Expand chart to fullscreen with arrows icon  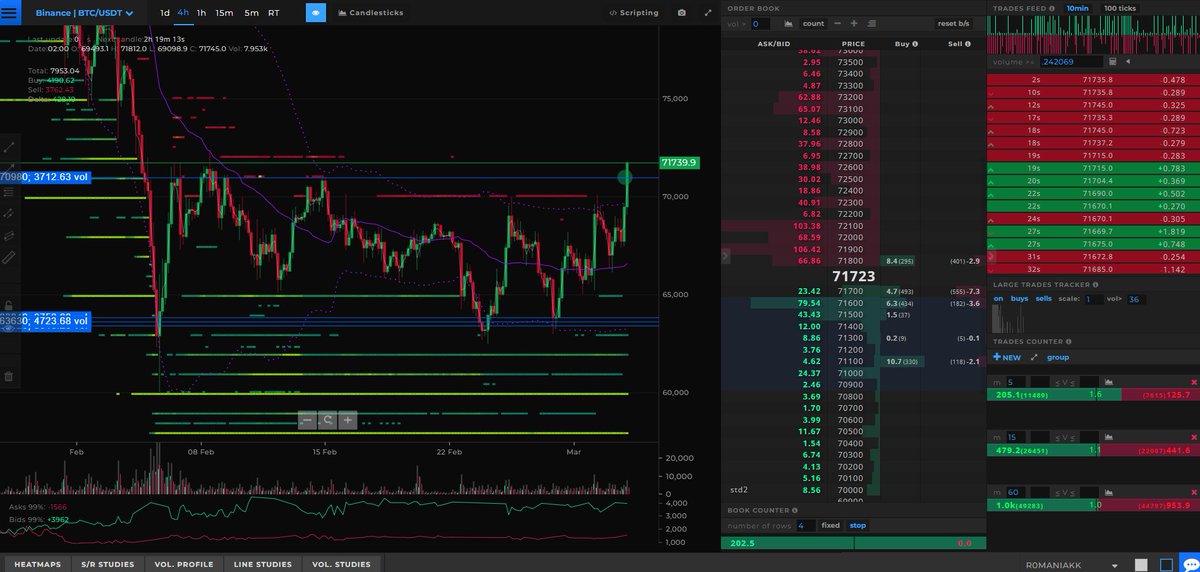tap(708, 13)
